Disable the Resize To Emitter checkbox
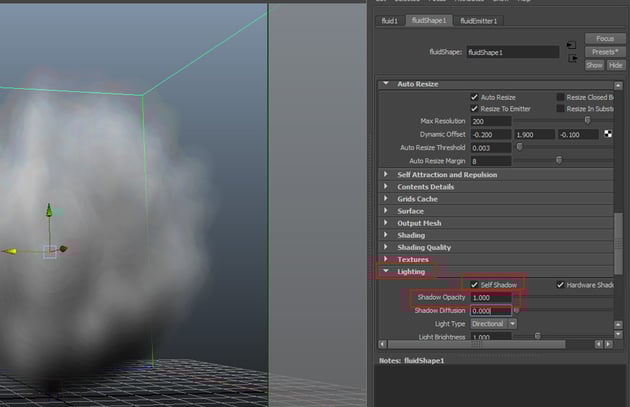Screen dimensions: 630x407 474,108
